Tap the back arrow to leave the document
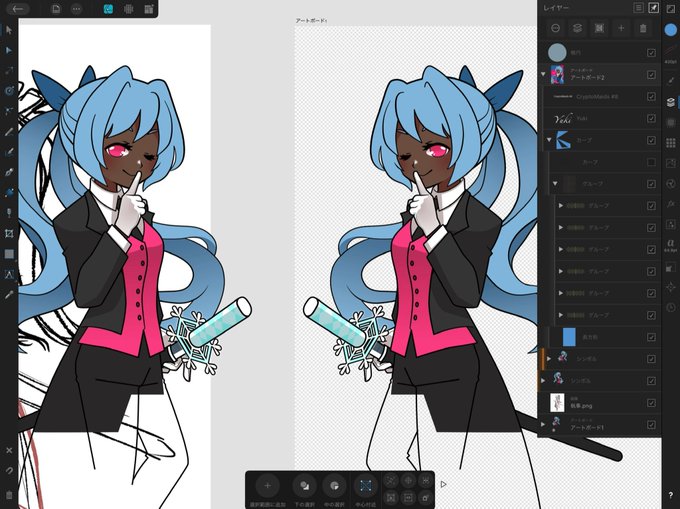Viewport: 680px width, 509px height. click(x=17, y=9)
